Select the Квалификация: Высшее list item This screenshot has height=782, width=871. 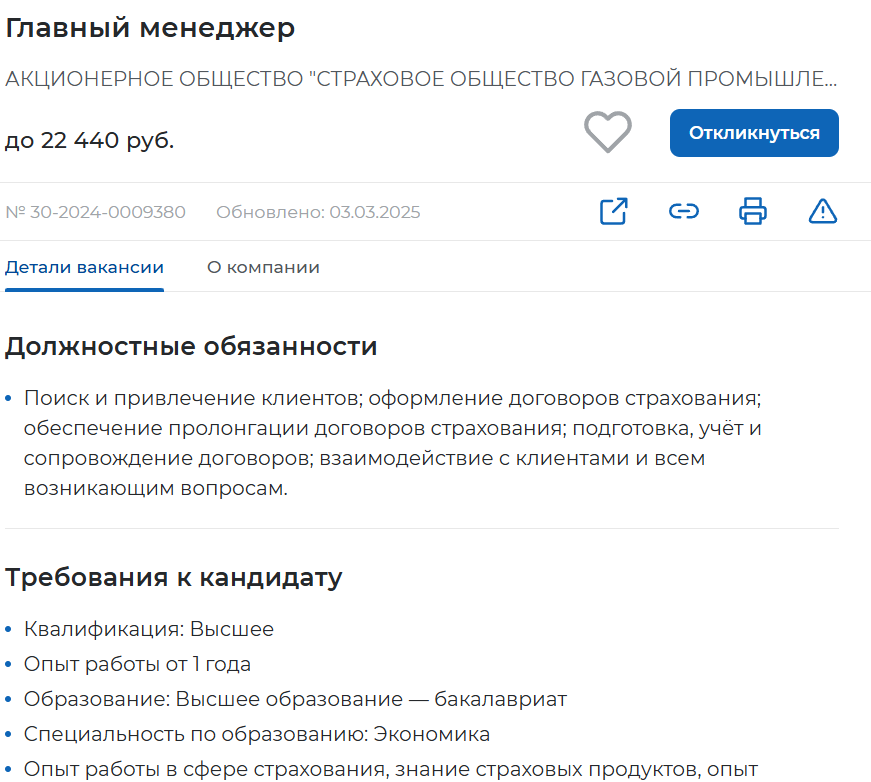click(x=149, y=629)
